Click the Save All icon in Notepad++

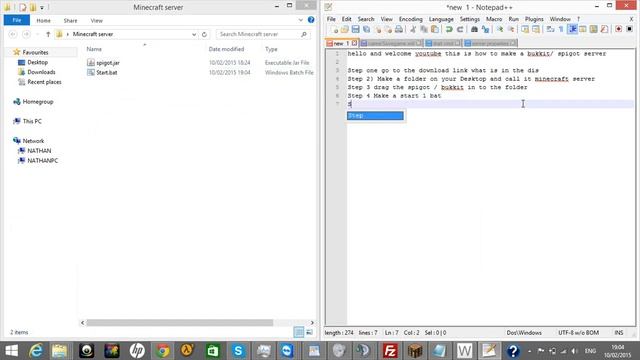click(x=367, y=29)
